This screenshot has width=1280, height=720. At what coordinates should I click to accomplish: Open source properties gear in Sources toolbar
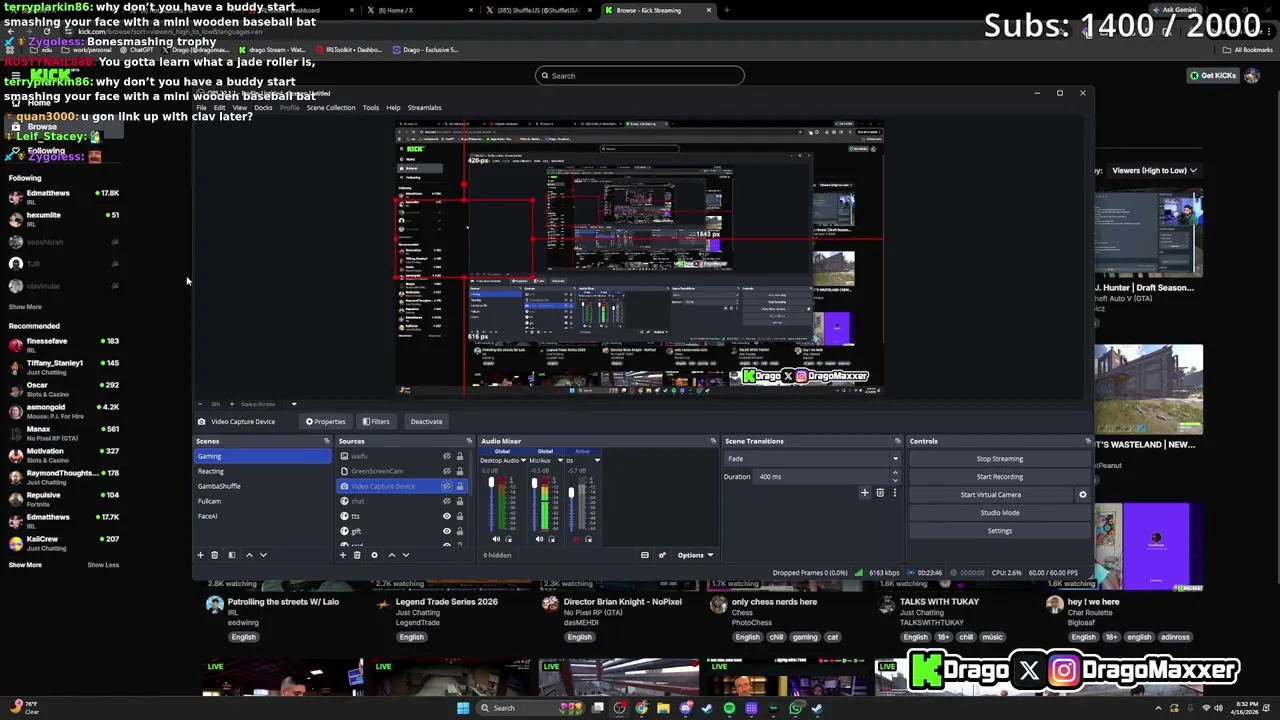point(375,555)
